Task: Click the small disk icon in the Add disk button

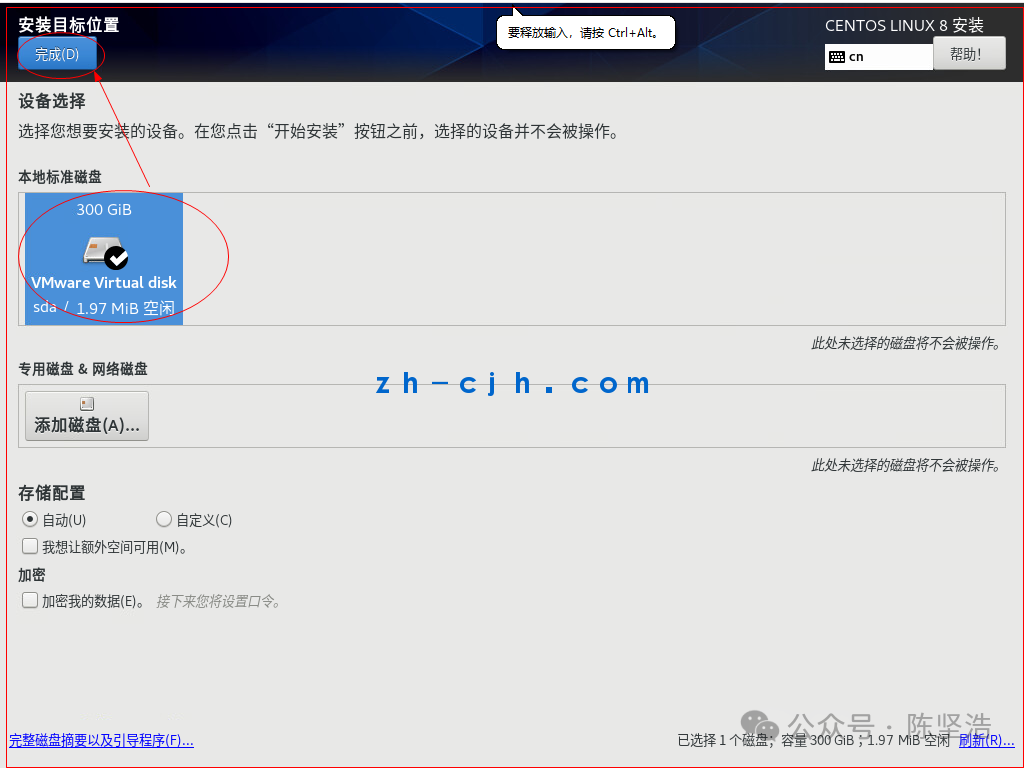Action: (x=87, y=404)
